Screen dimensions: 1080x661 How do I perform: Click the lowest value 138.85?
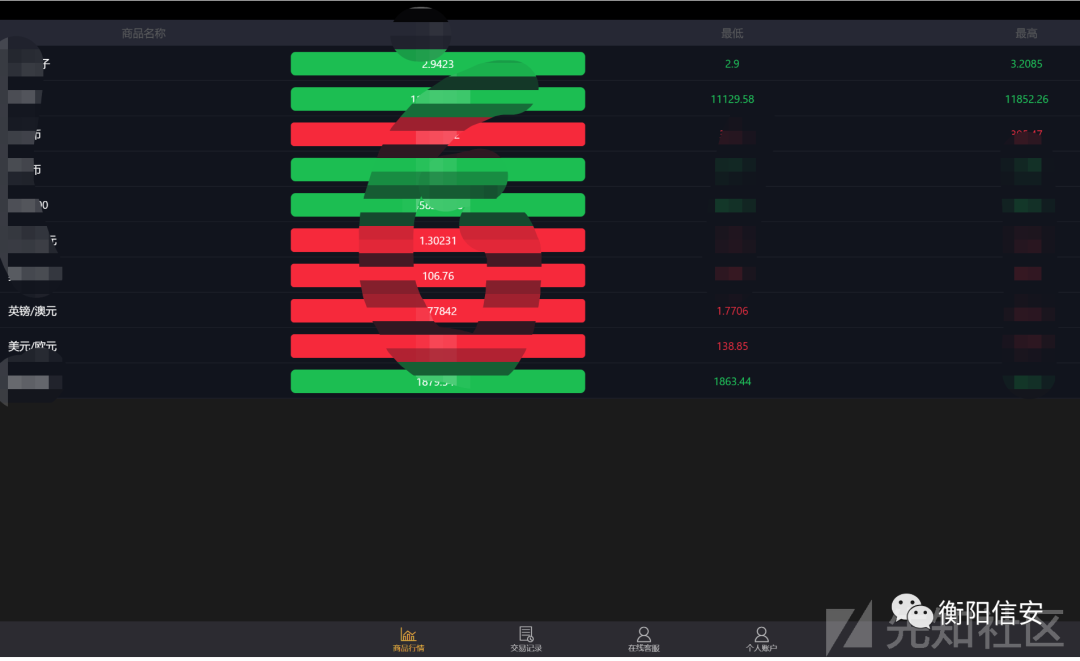tap(732, 346)
